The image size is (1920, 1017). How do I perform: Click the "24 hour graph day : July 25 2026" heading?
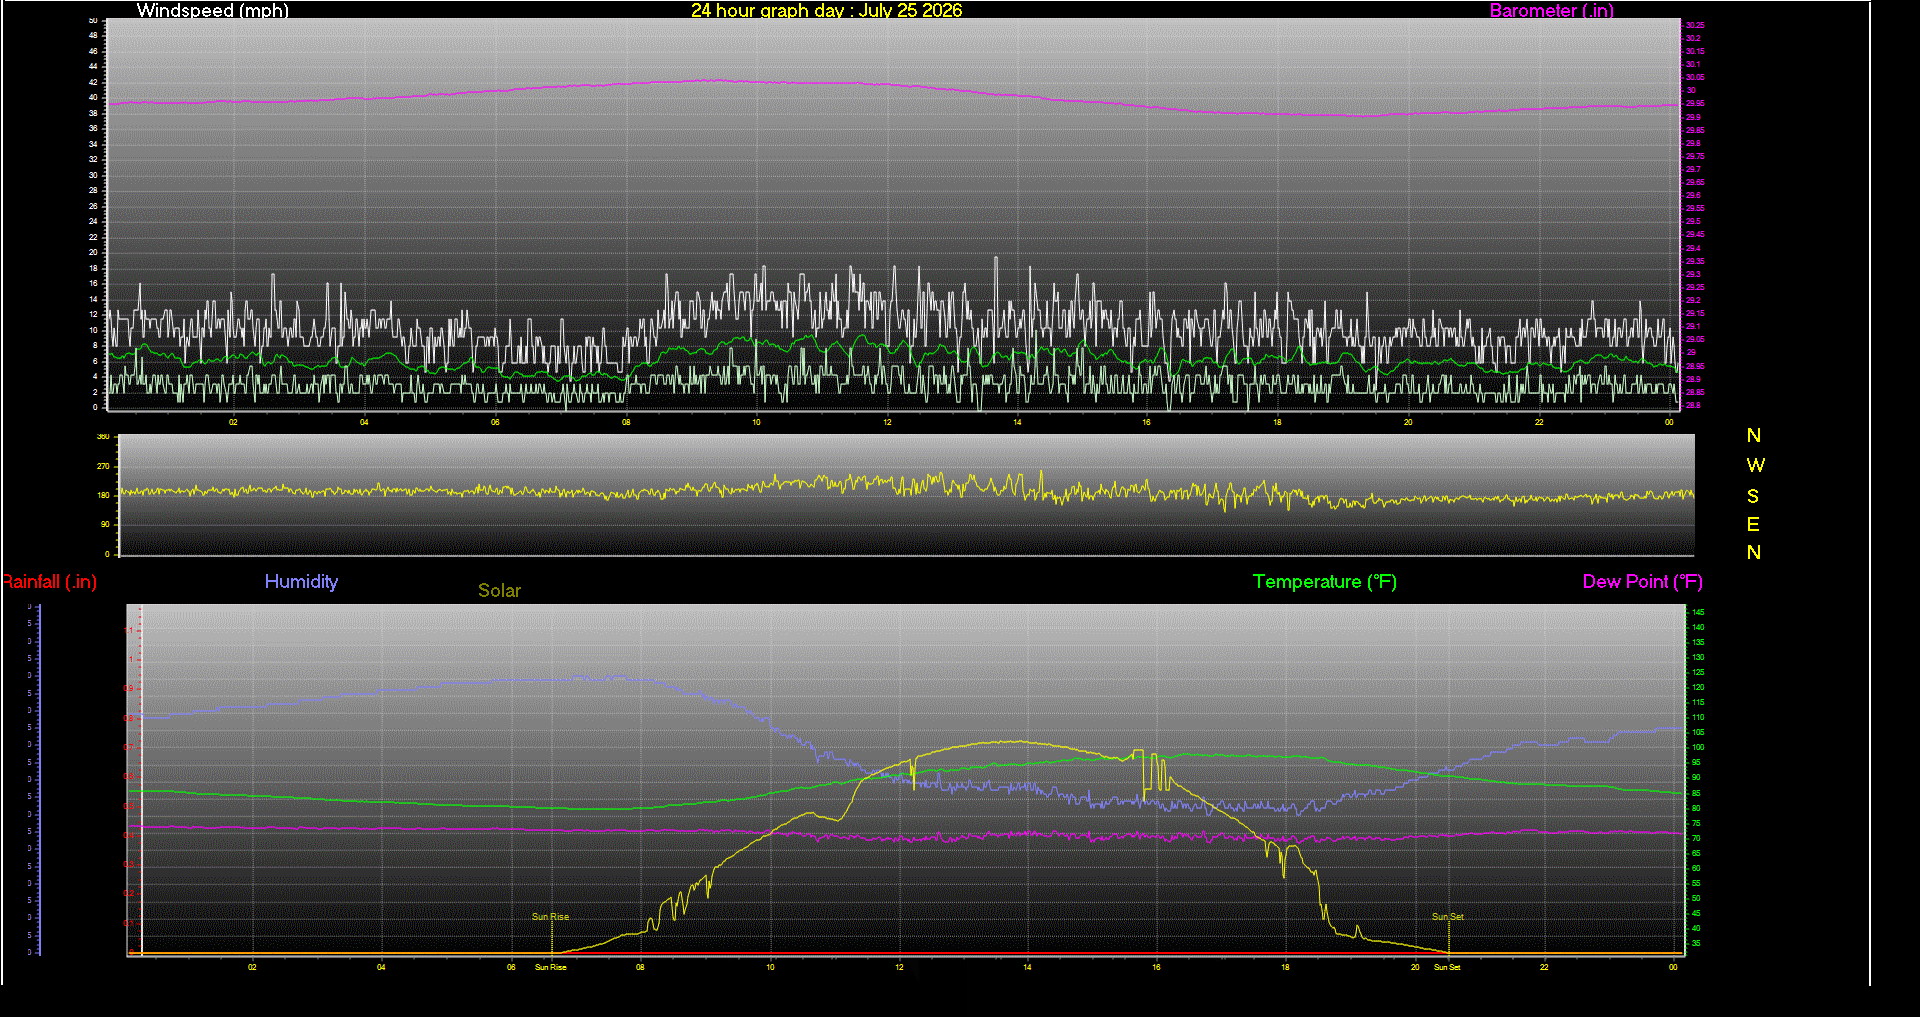(826, 10)
